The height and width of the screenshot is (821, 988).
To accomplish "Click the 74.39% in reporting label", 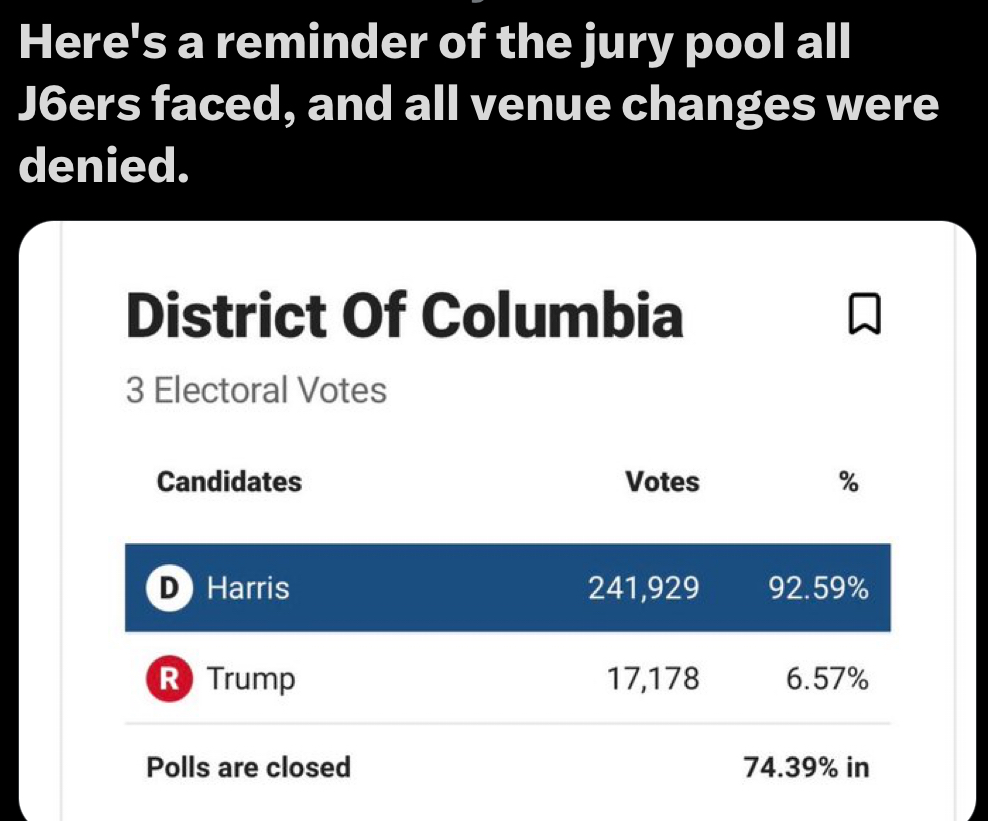I will pyautogui.click(x=807, y=767).
